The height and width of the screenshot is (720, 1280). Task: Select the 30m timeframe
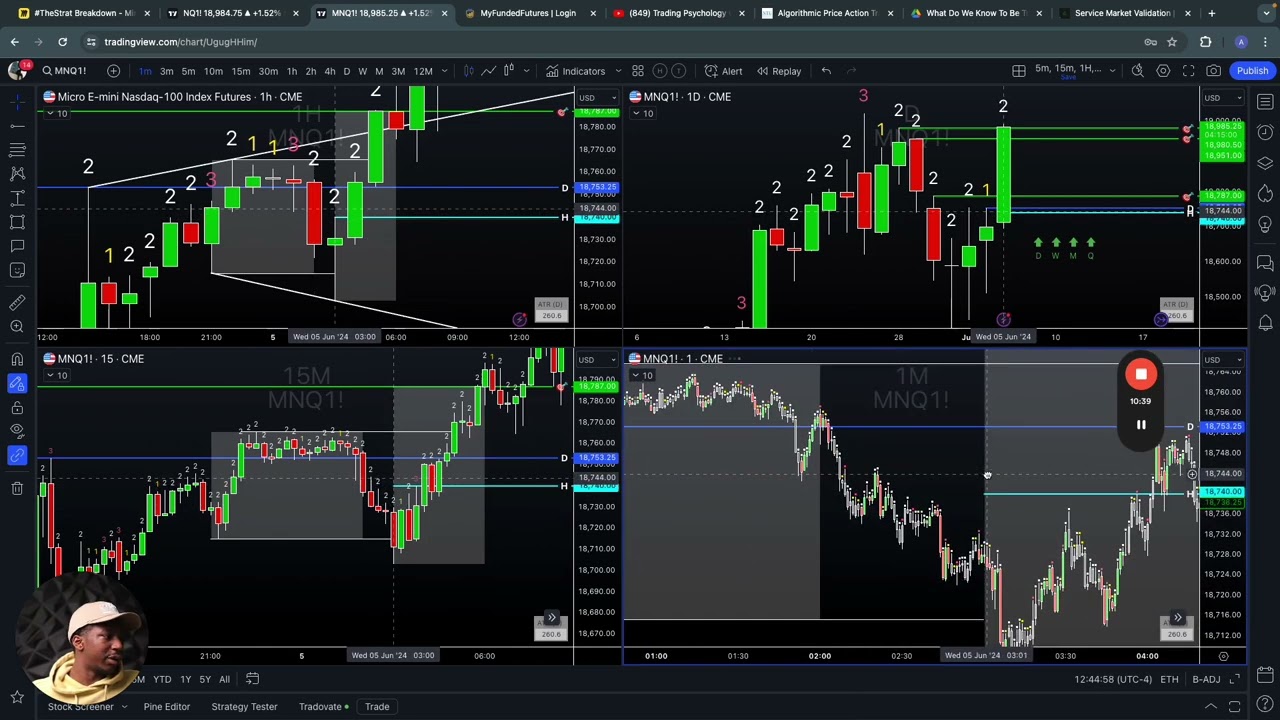point(268,71)
